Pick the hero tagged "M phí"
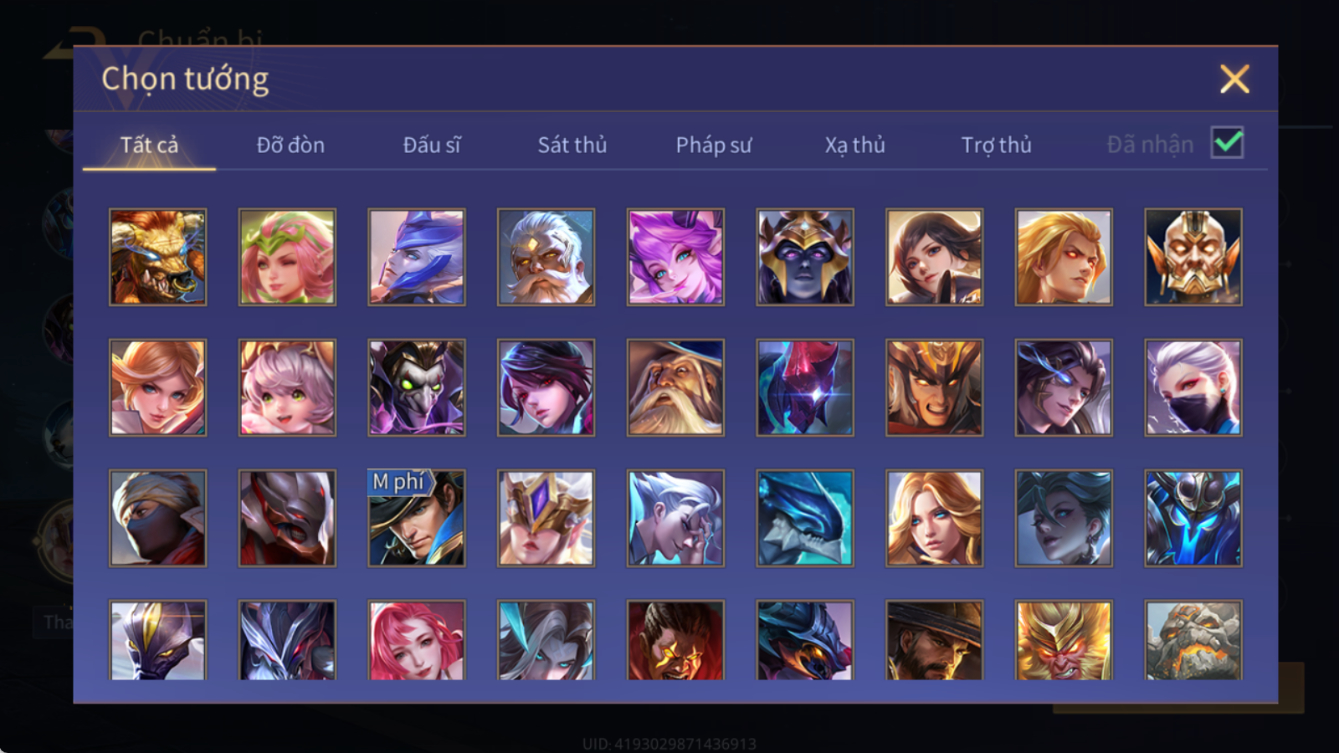 coord(416,518)
